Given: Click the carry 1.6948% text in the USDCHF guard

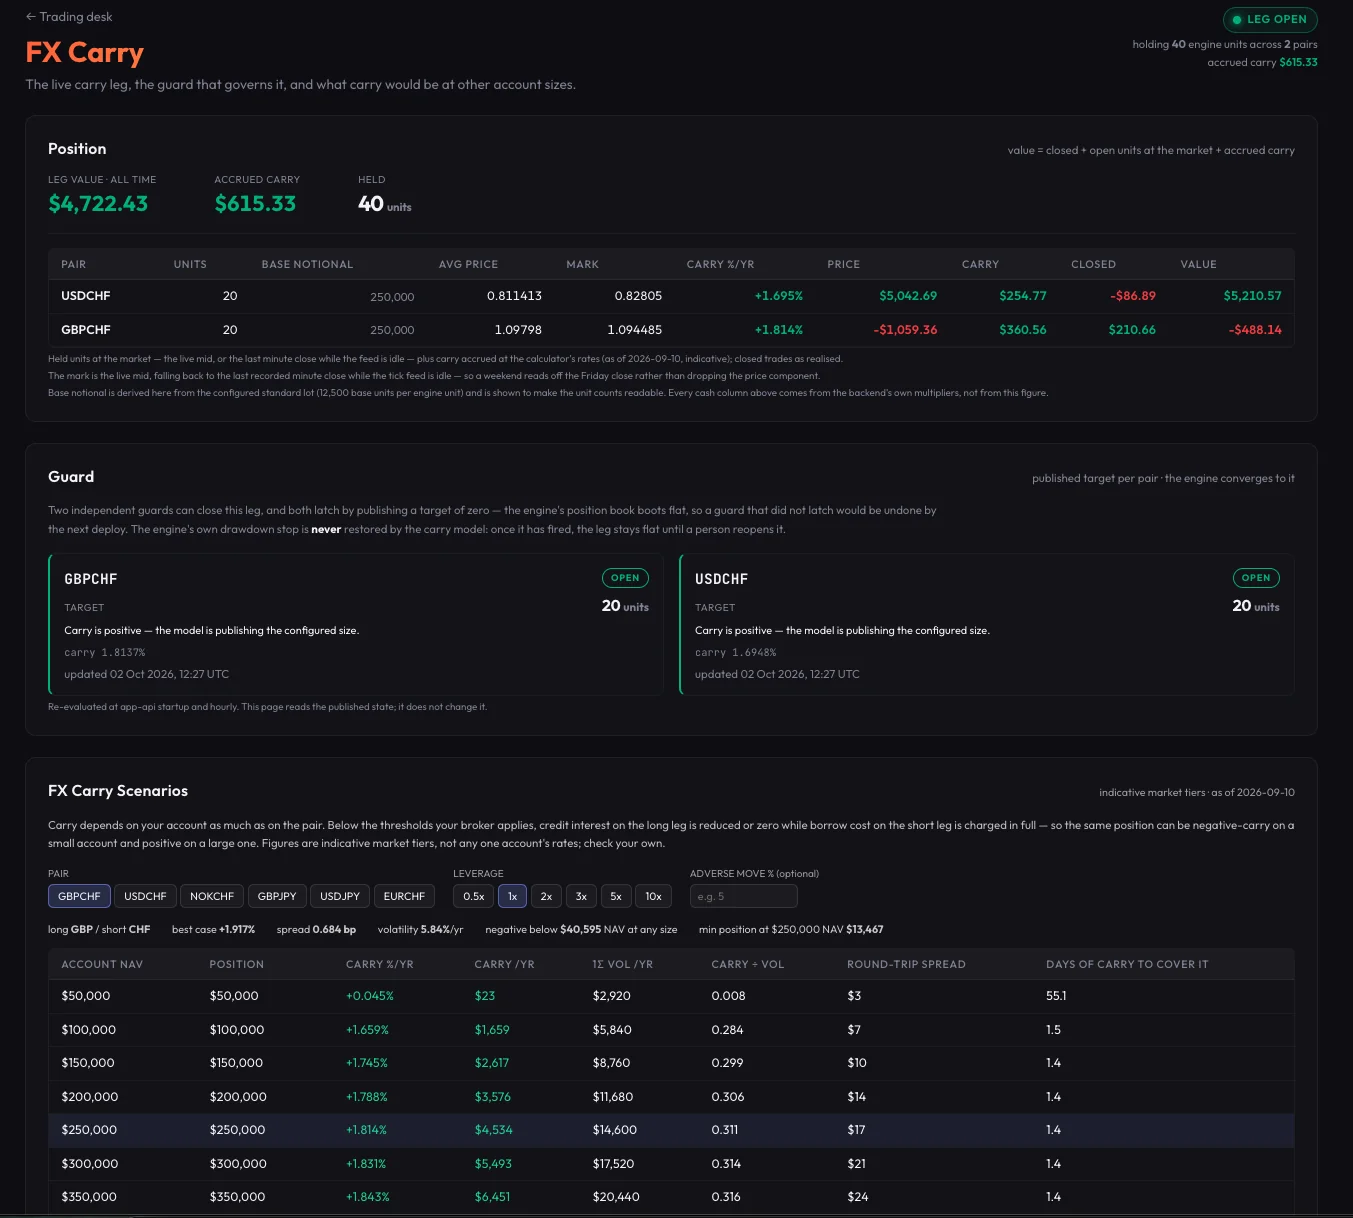Looking at the screenshot, I should click(x=736, y=652).
